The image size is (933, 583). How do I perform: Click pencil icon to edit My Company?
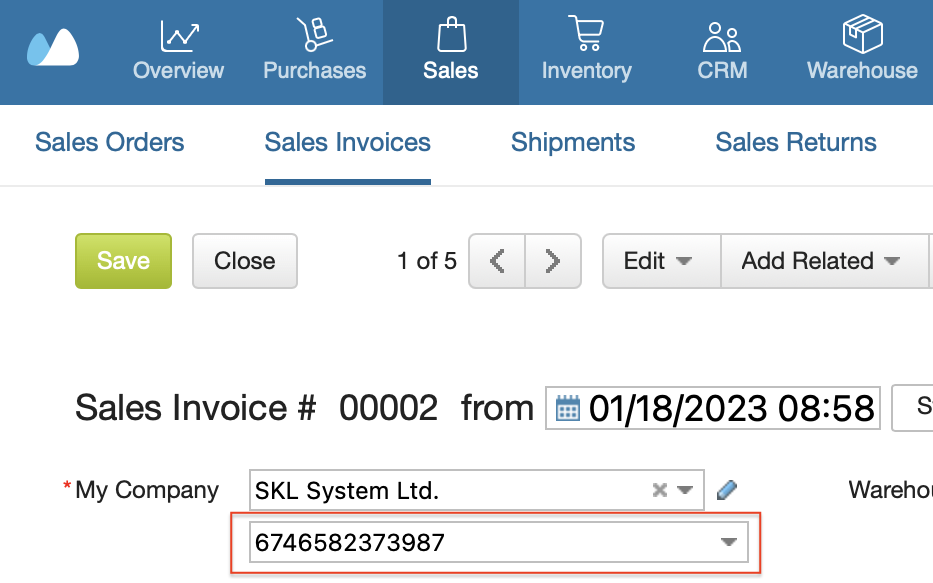(x=727, y=490)
